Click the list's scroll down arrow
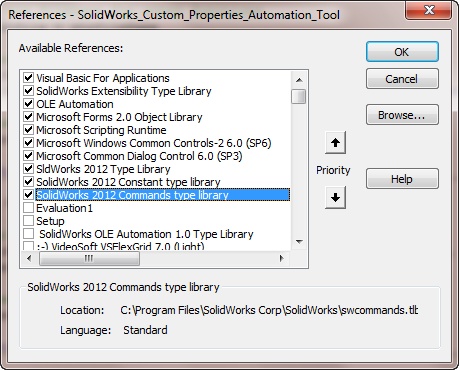The height and width of the screenshot is (370, 459). click(x=299, y=241)
